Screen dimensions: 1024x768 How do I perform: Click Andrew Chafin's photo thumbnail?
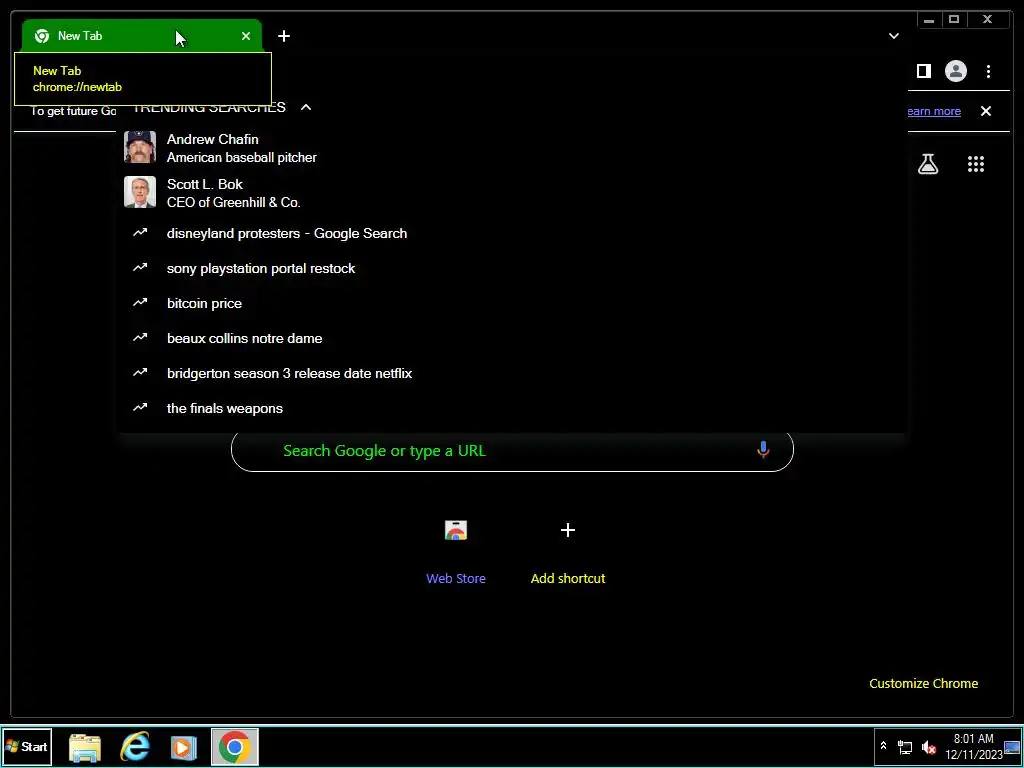[x=140, y=147]
